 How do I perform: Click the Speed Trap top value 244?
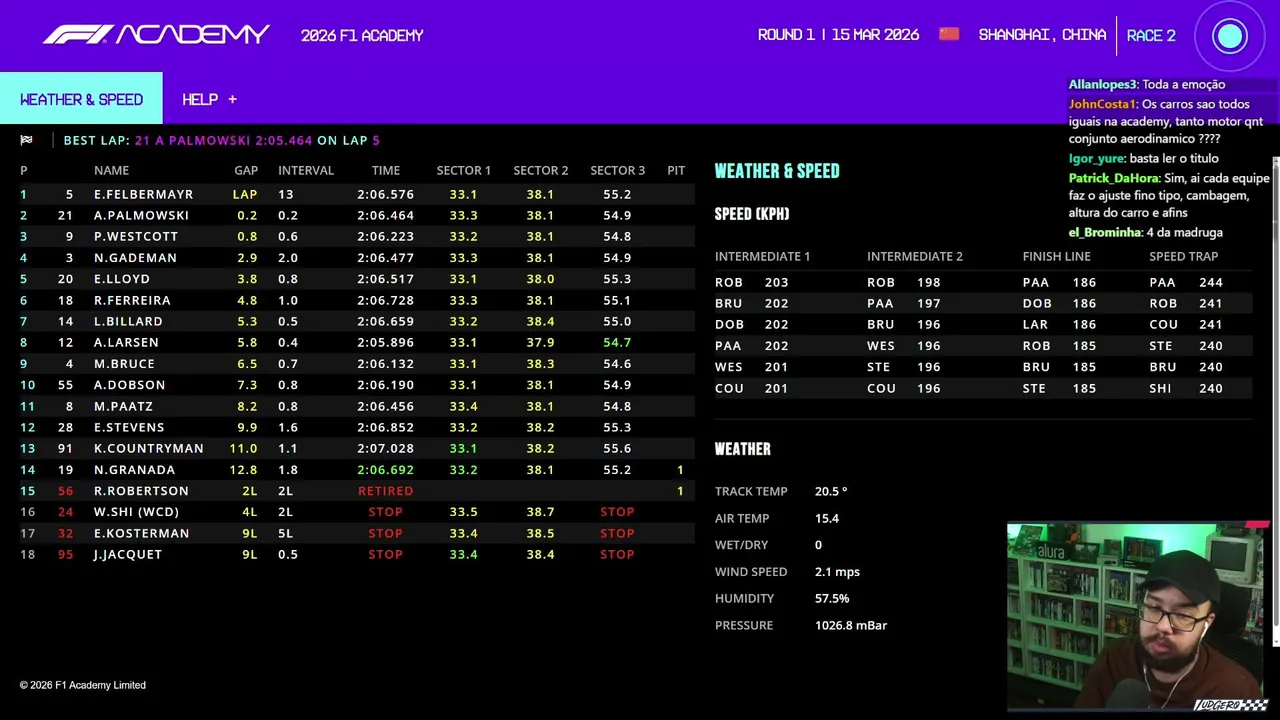click(x=1210, y=282)
